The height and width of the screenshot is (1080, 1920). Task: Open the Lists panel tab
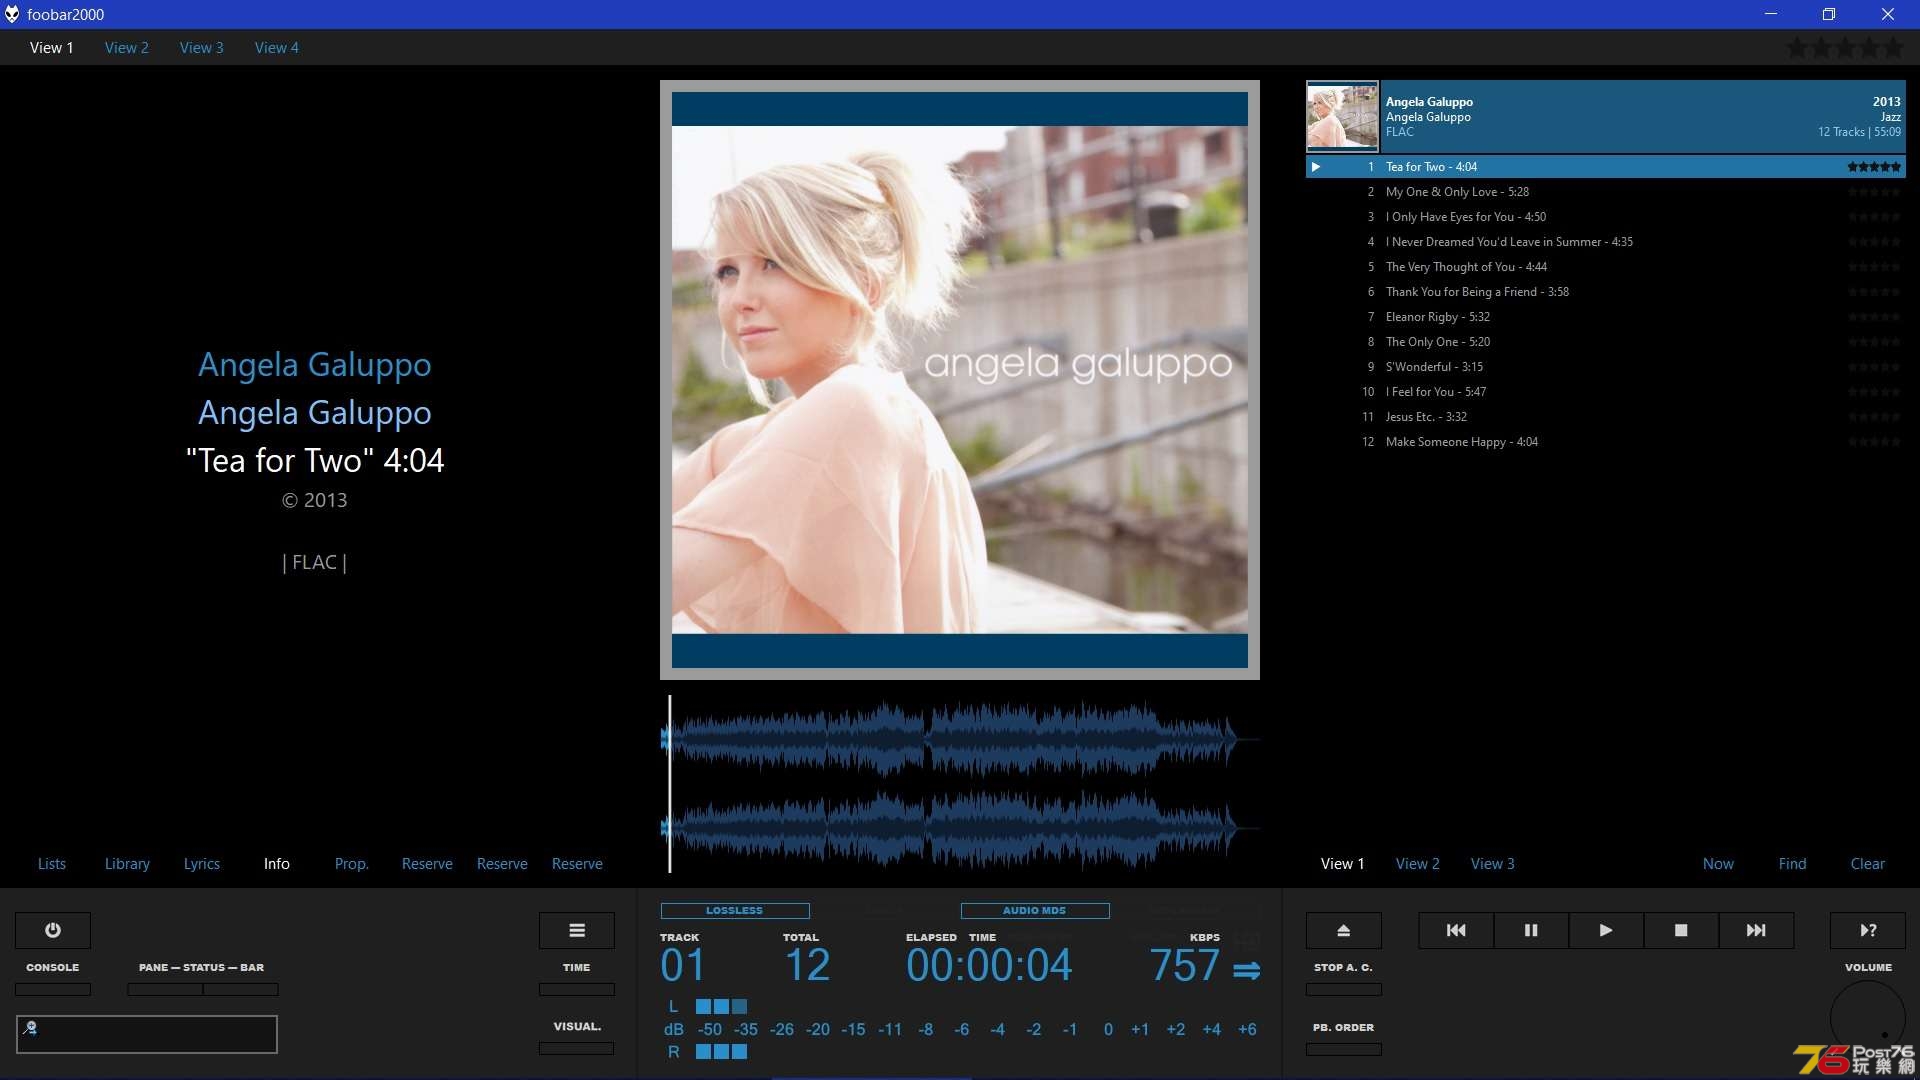tap(52, 864)
